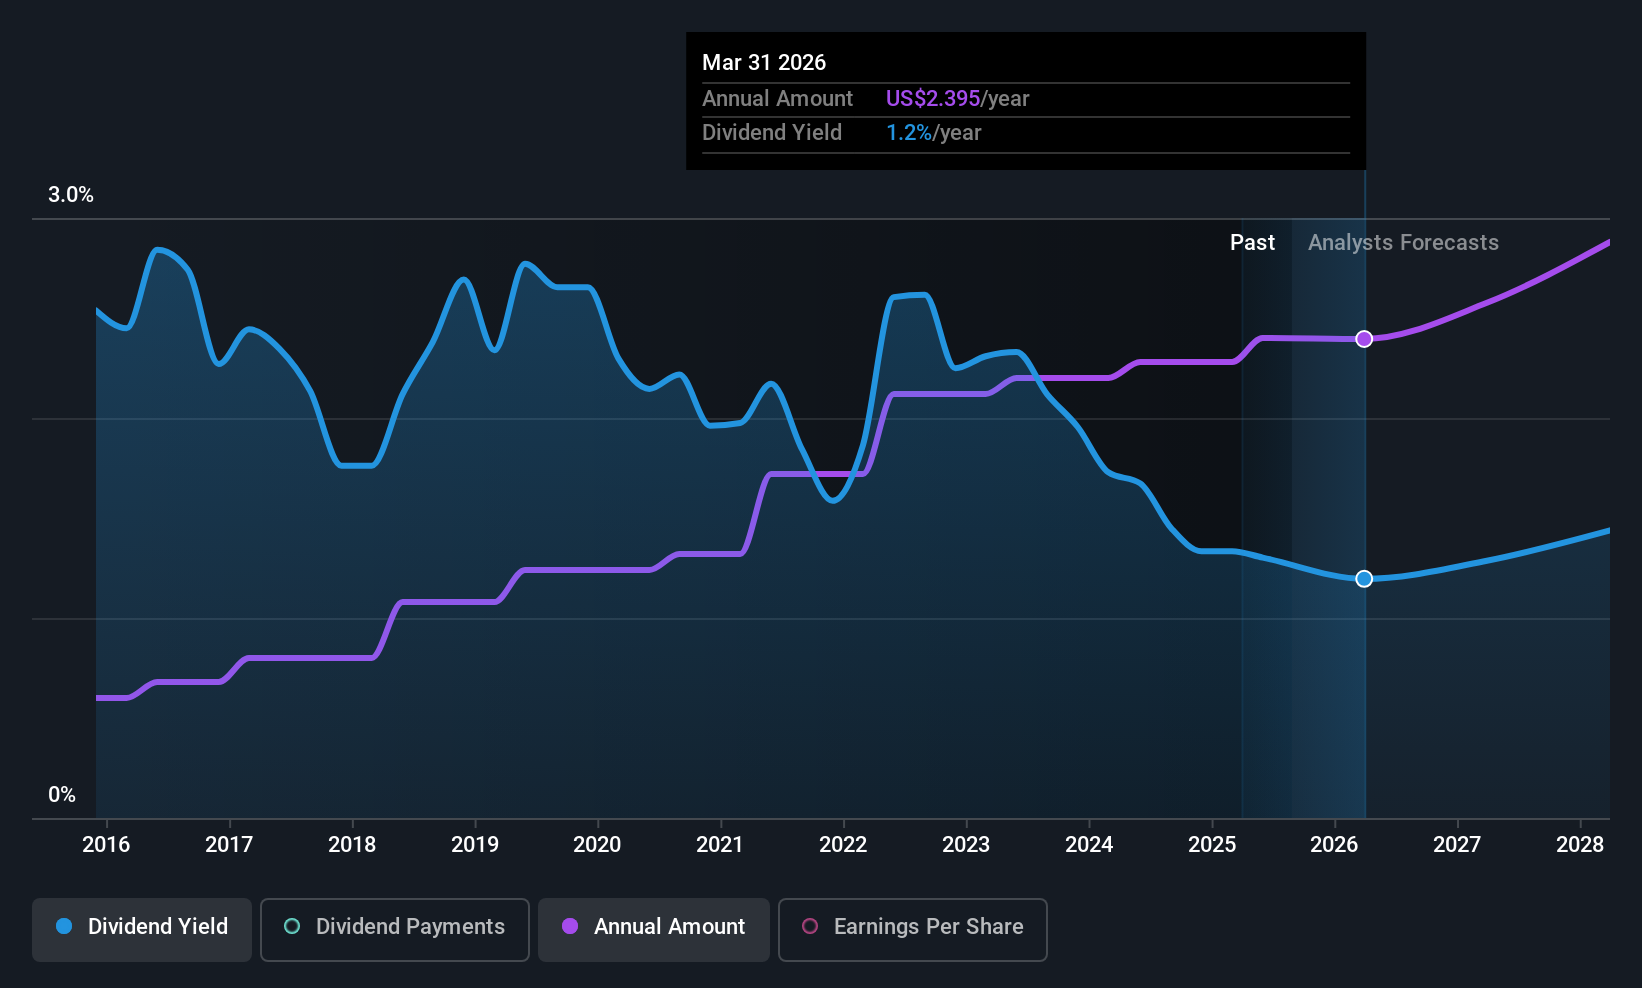Screen dimensions: 1642x988
Task: Click the 2028 x-axis label
Action: pos(1580,845)
